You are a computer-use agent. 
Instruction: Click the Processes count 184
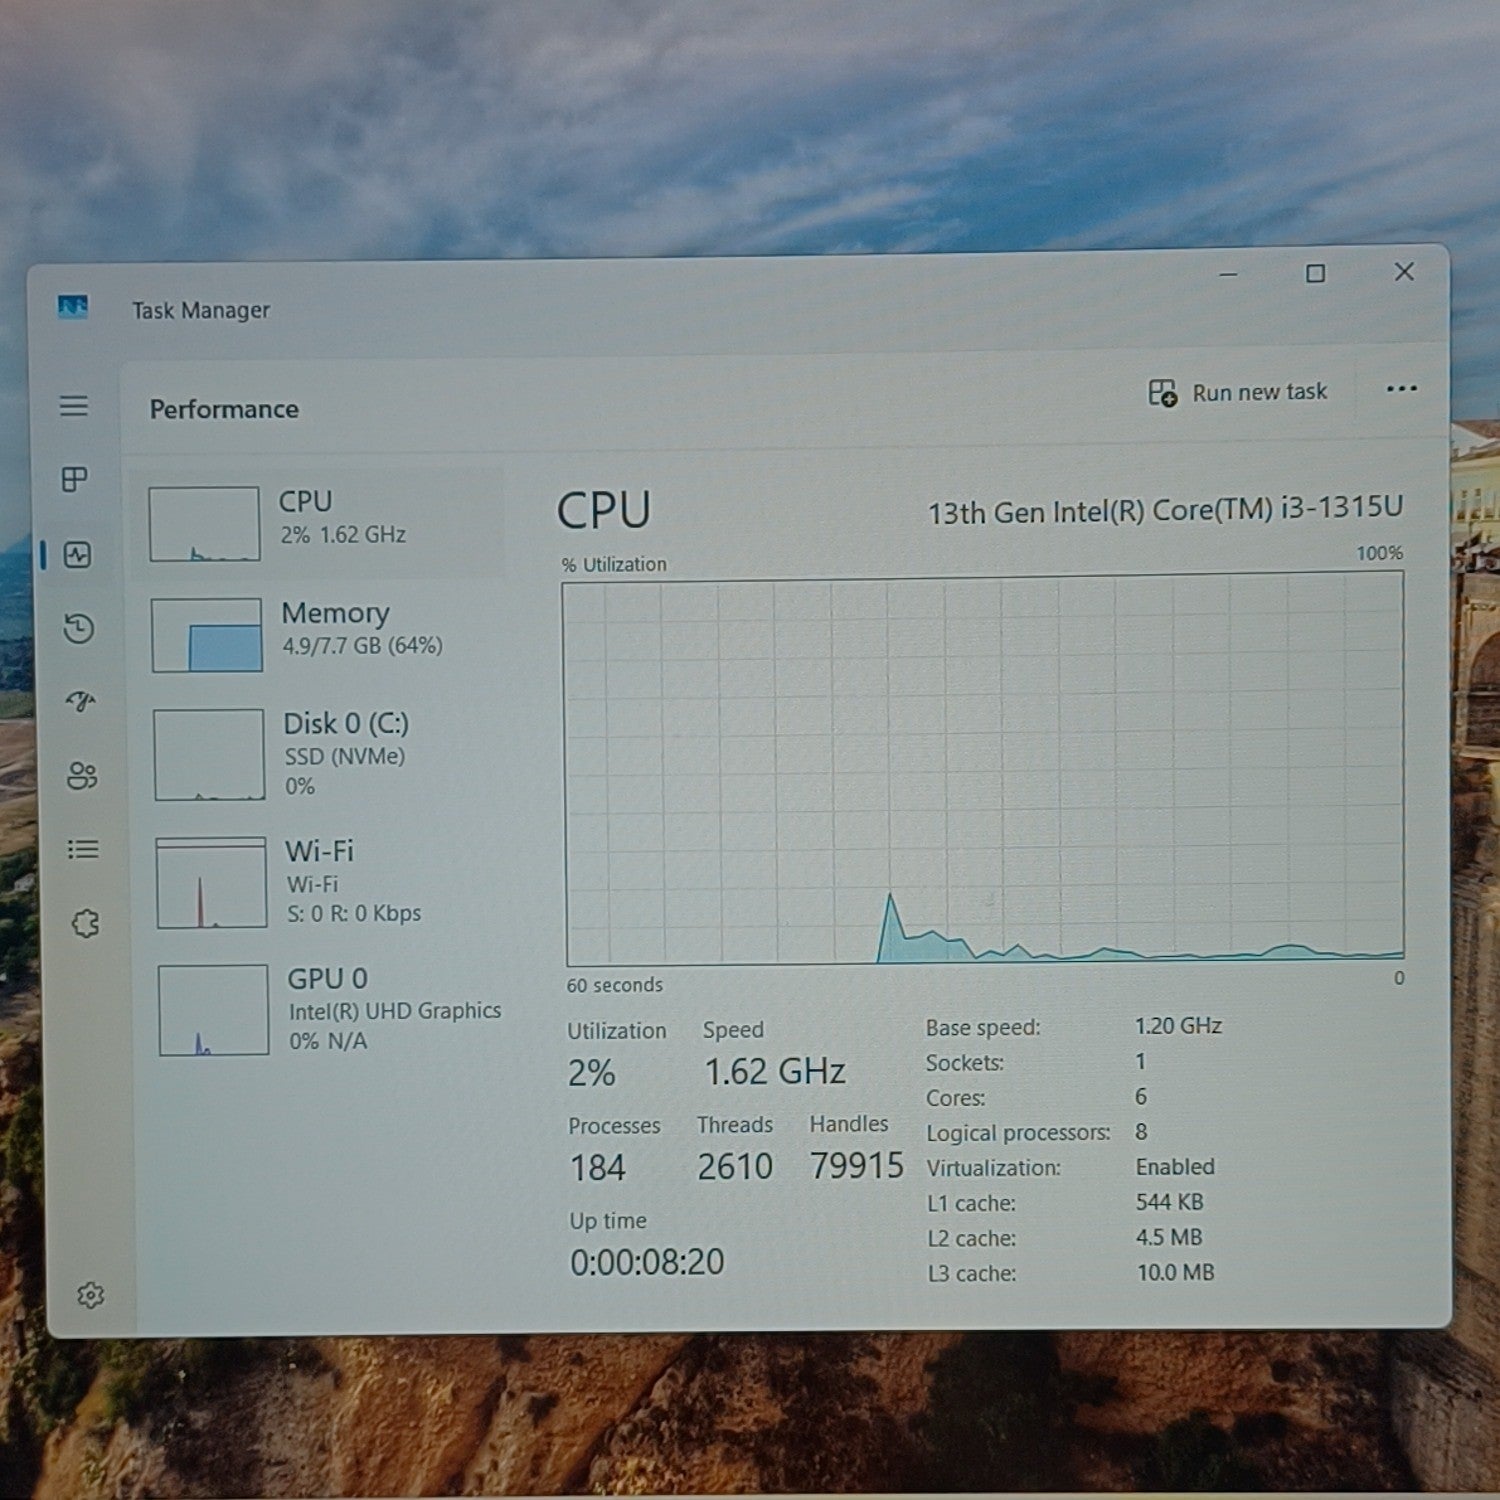point(598,1168)
